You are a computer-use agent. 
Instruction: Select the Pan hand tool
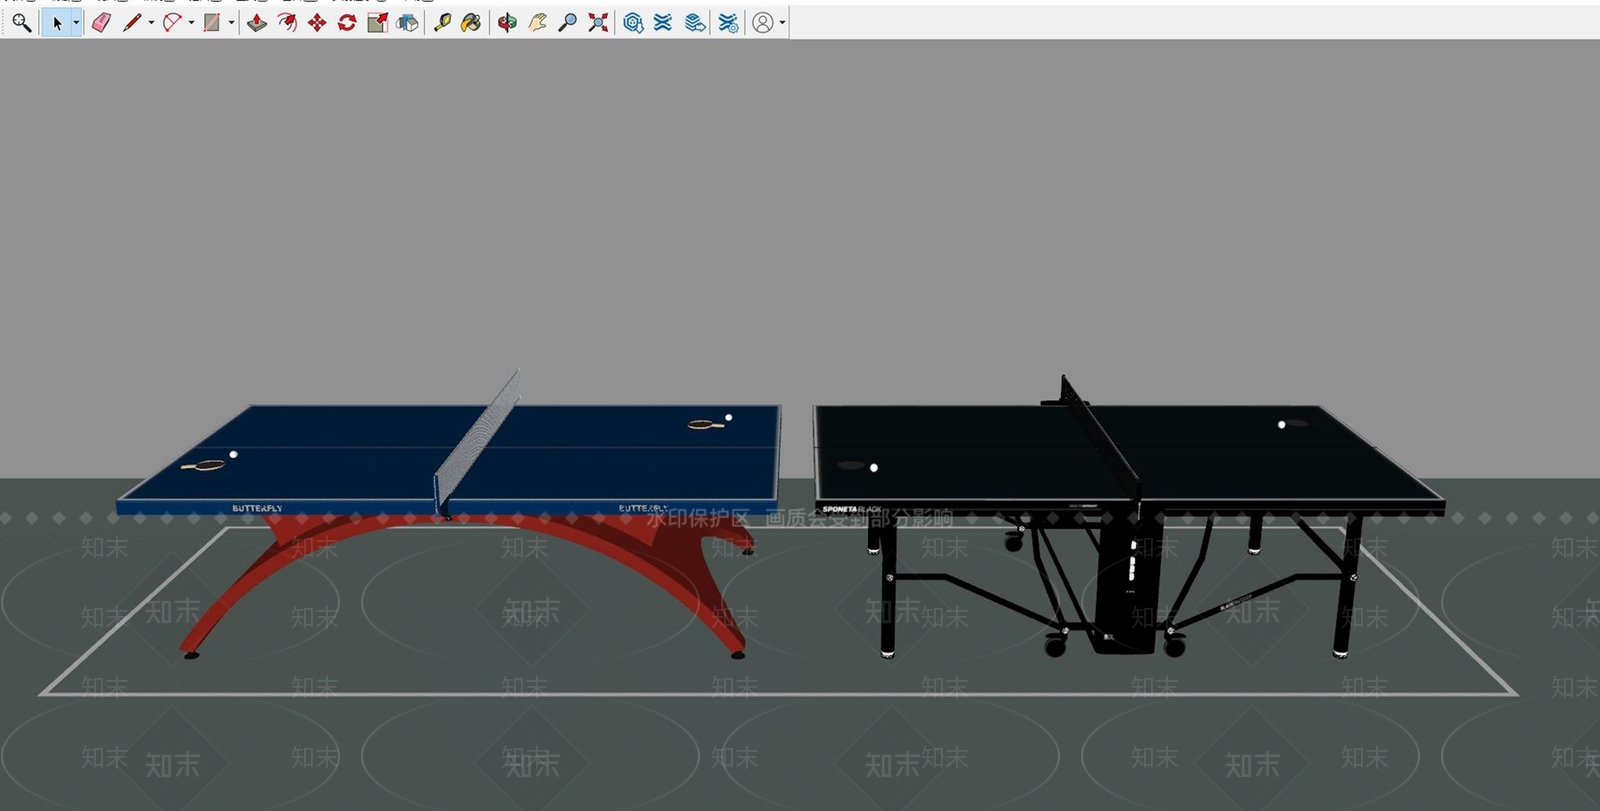click(537, 22)
